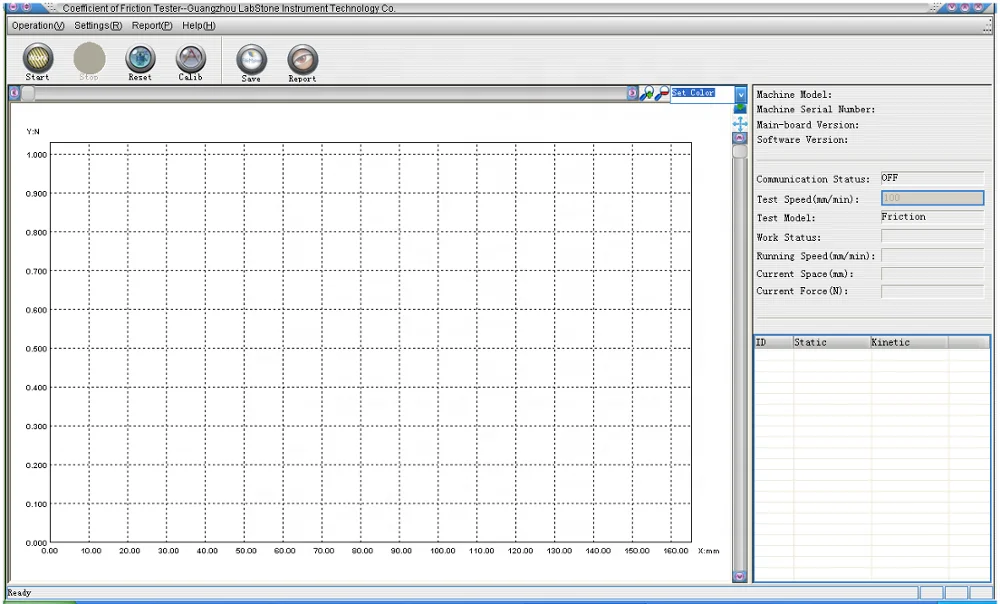Screen dimensions: 1000x604
Task: Click vertical scrollbar down arrow button
Action: pos(740,576)
